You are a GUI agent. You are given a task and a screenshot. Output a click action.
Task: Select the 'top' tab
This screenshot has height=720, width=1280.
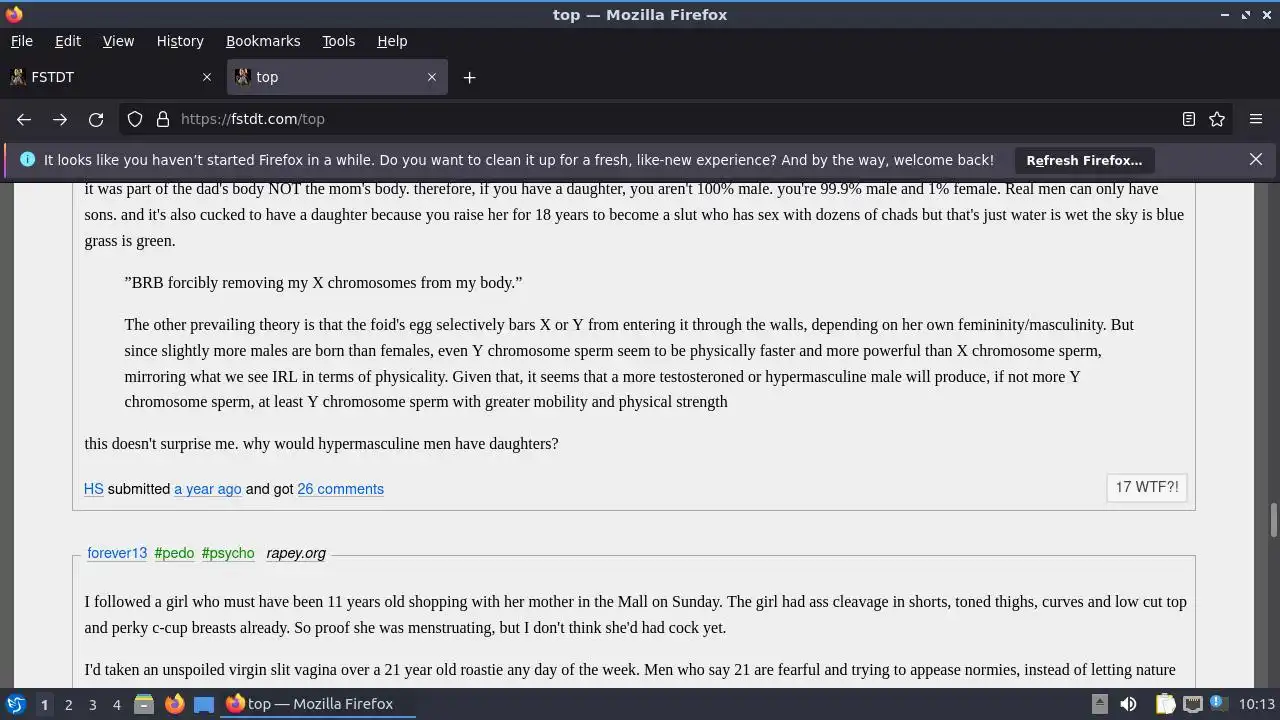(x=337, y=77)
